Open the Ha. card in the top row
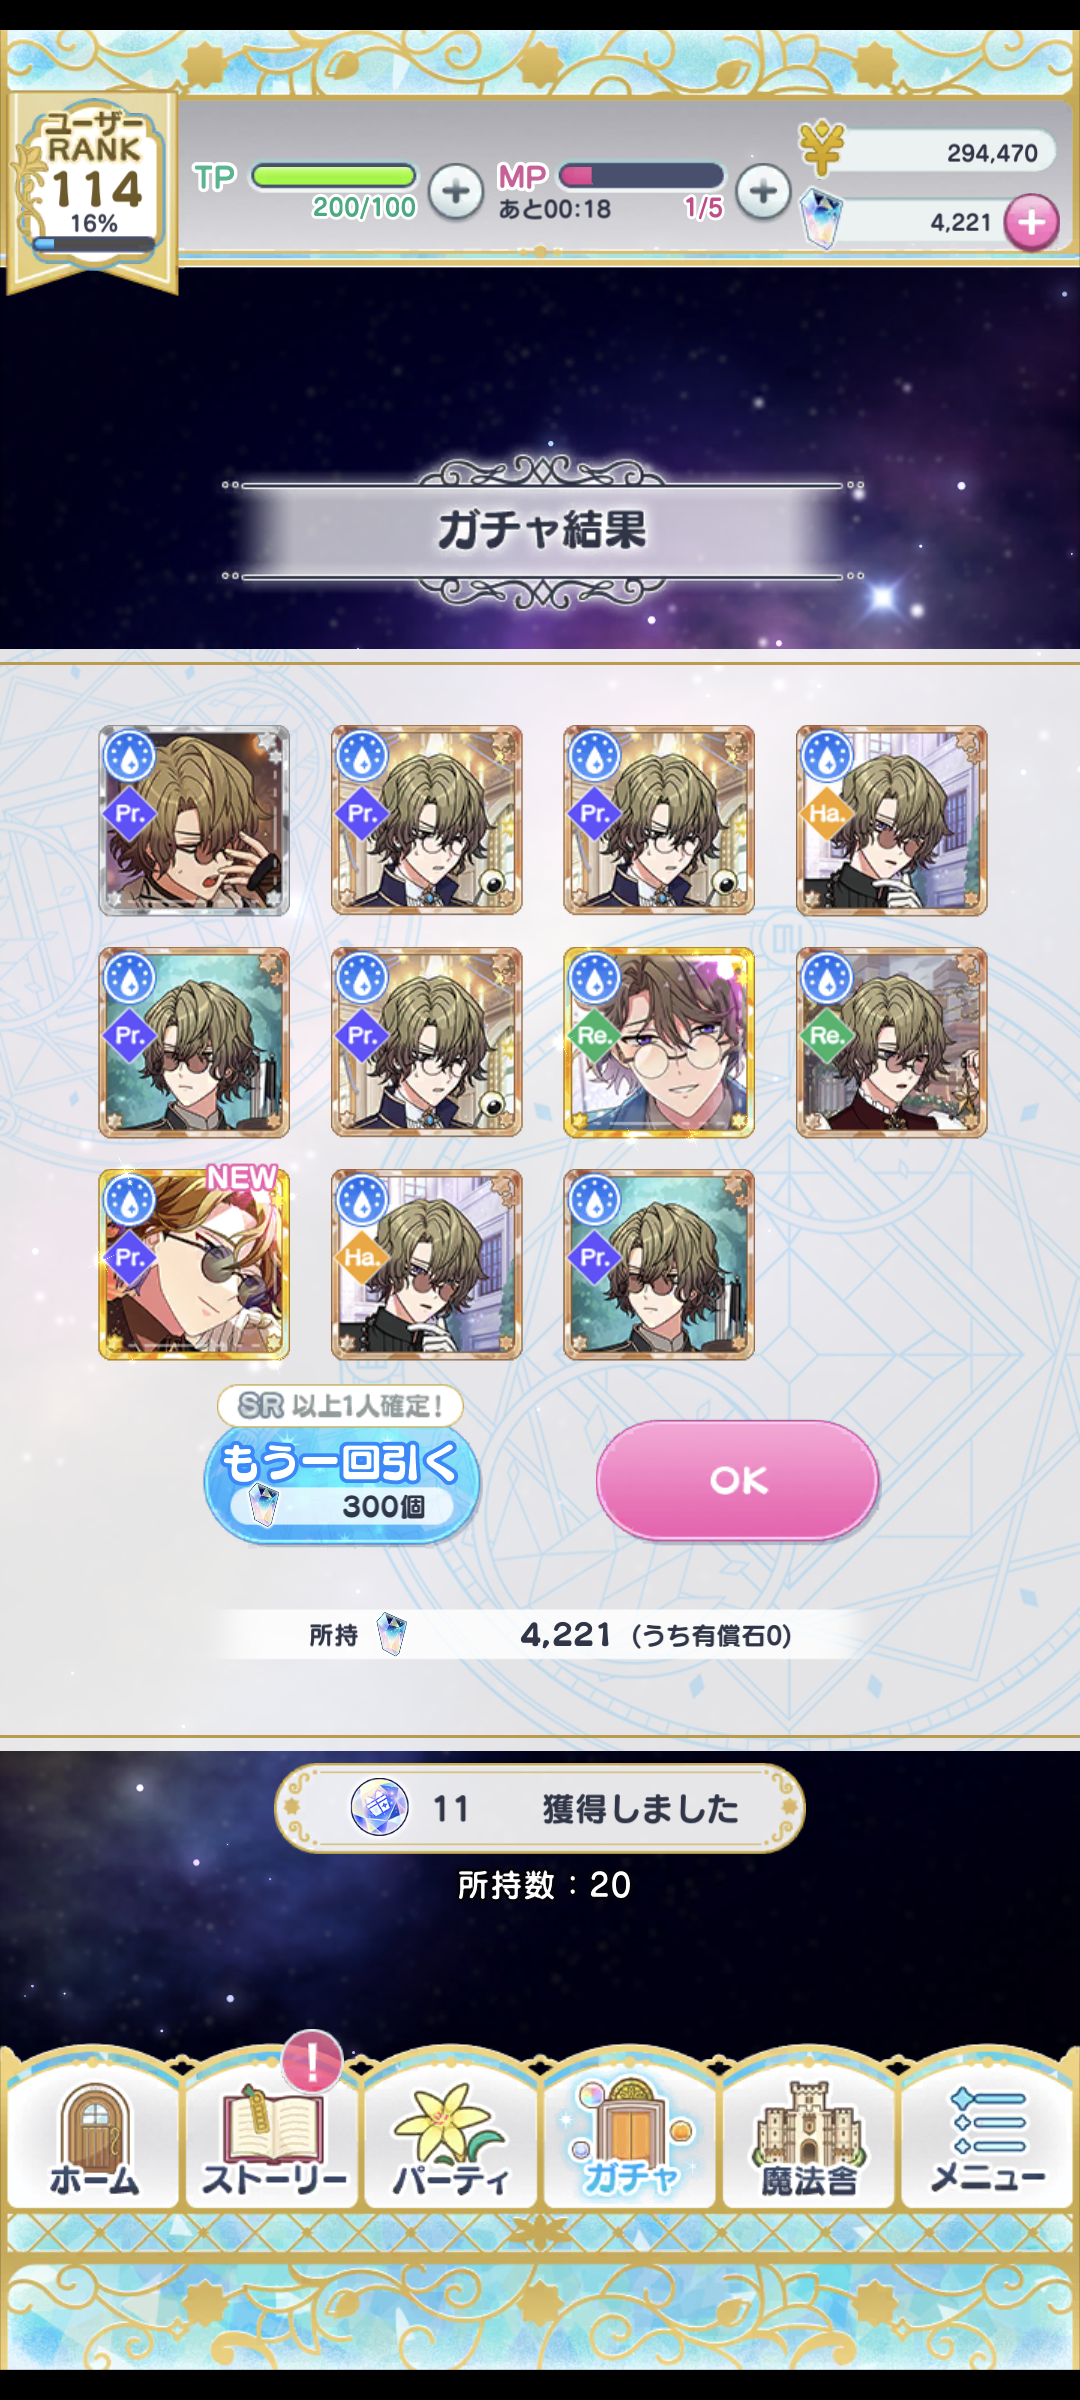This screenshot has width=1080, height=2400. (x=891, y=820)
